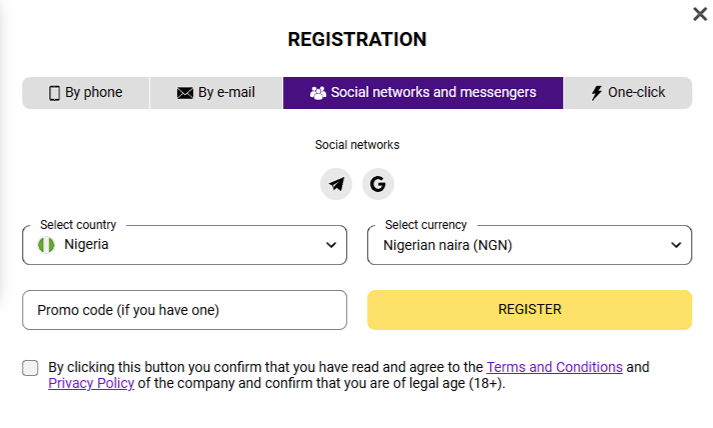Open the Select country dropdown
Viewport: 713px width, 428px height.
point(184,245)
